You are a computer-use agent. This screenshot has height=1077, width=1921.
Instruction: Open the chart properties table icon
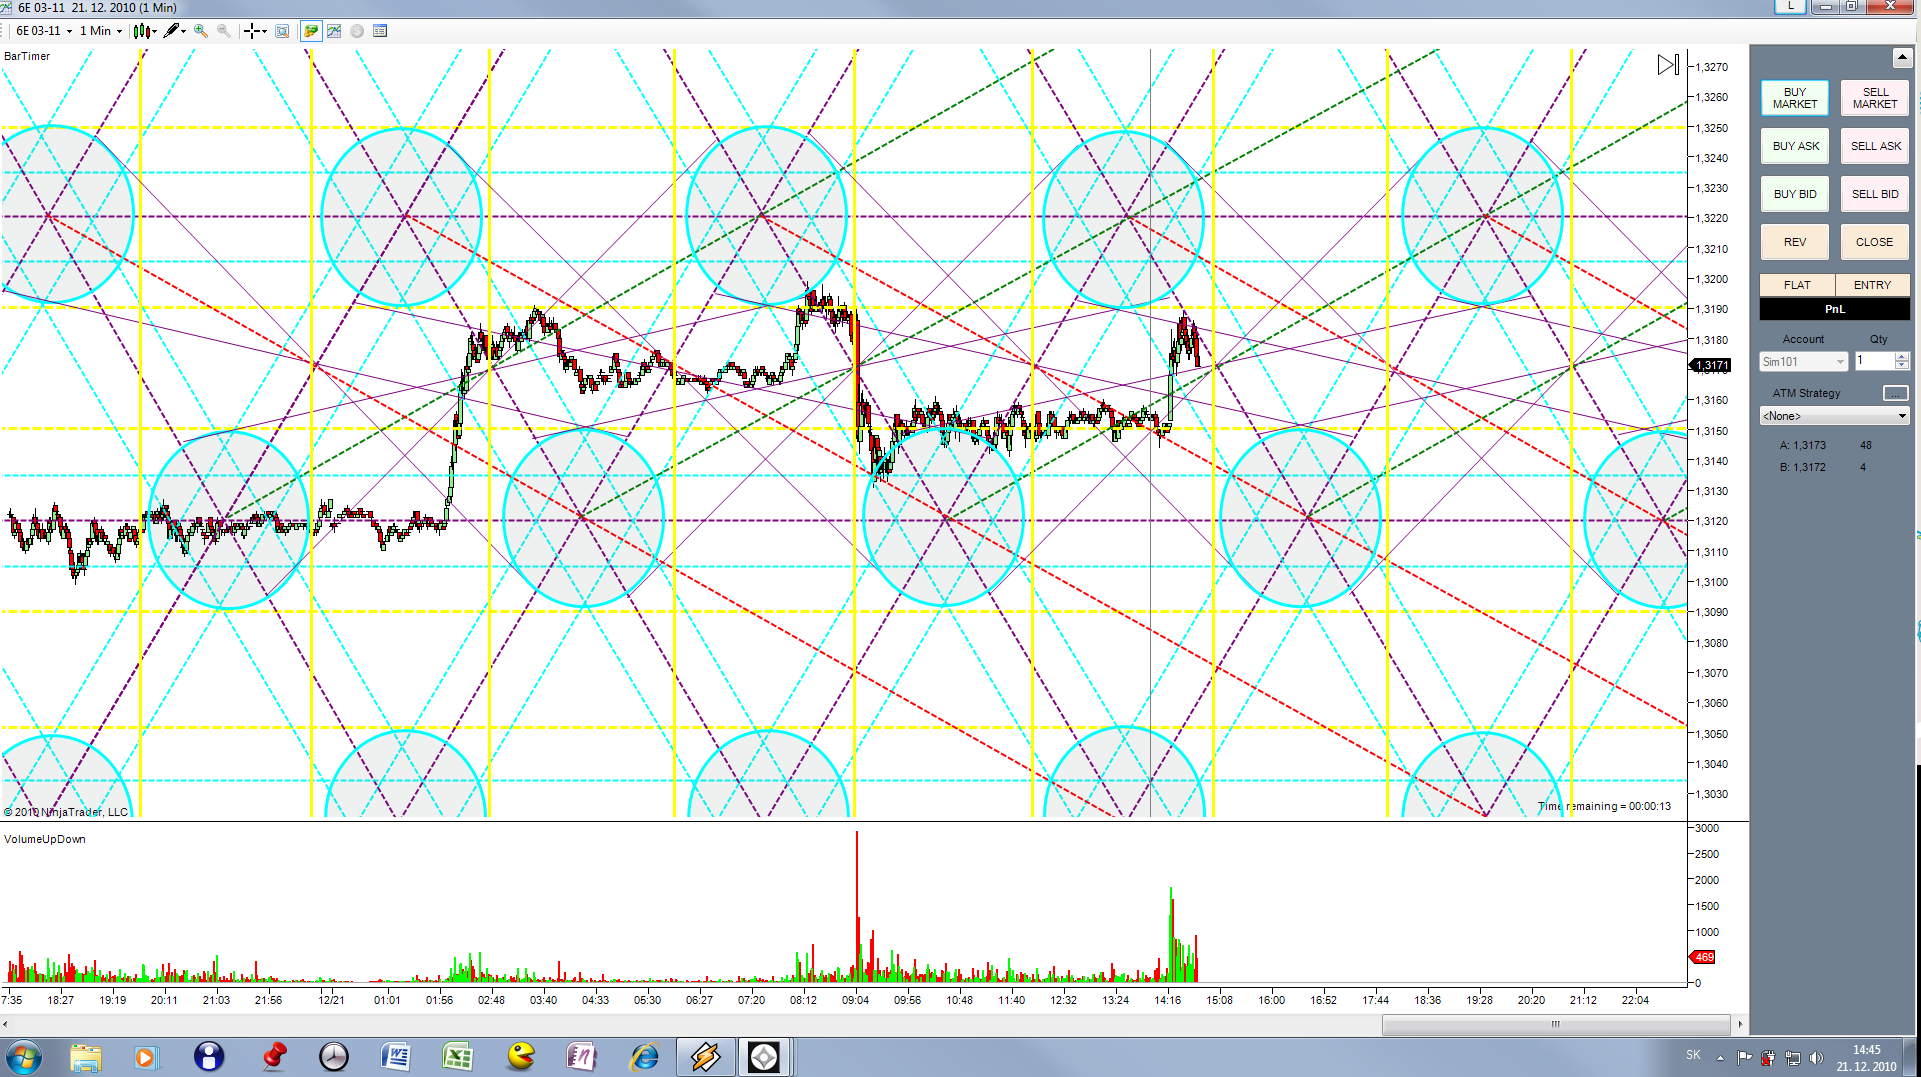click(380, 31)
